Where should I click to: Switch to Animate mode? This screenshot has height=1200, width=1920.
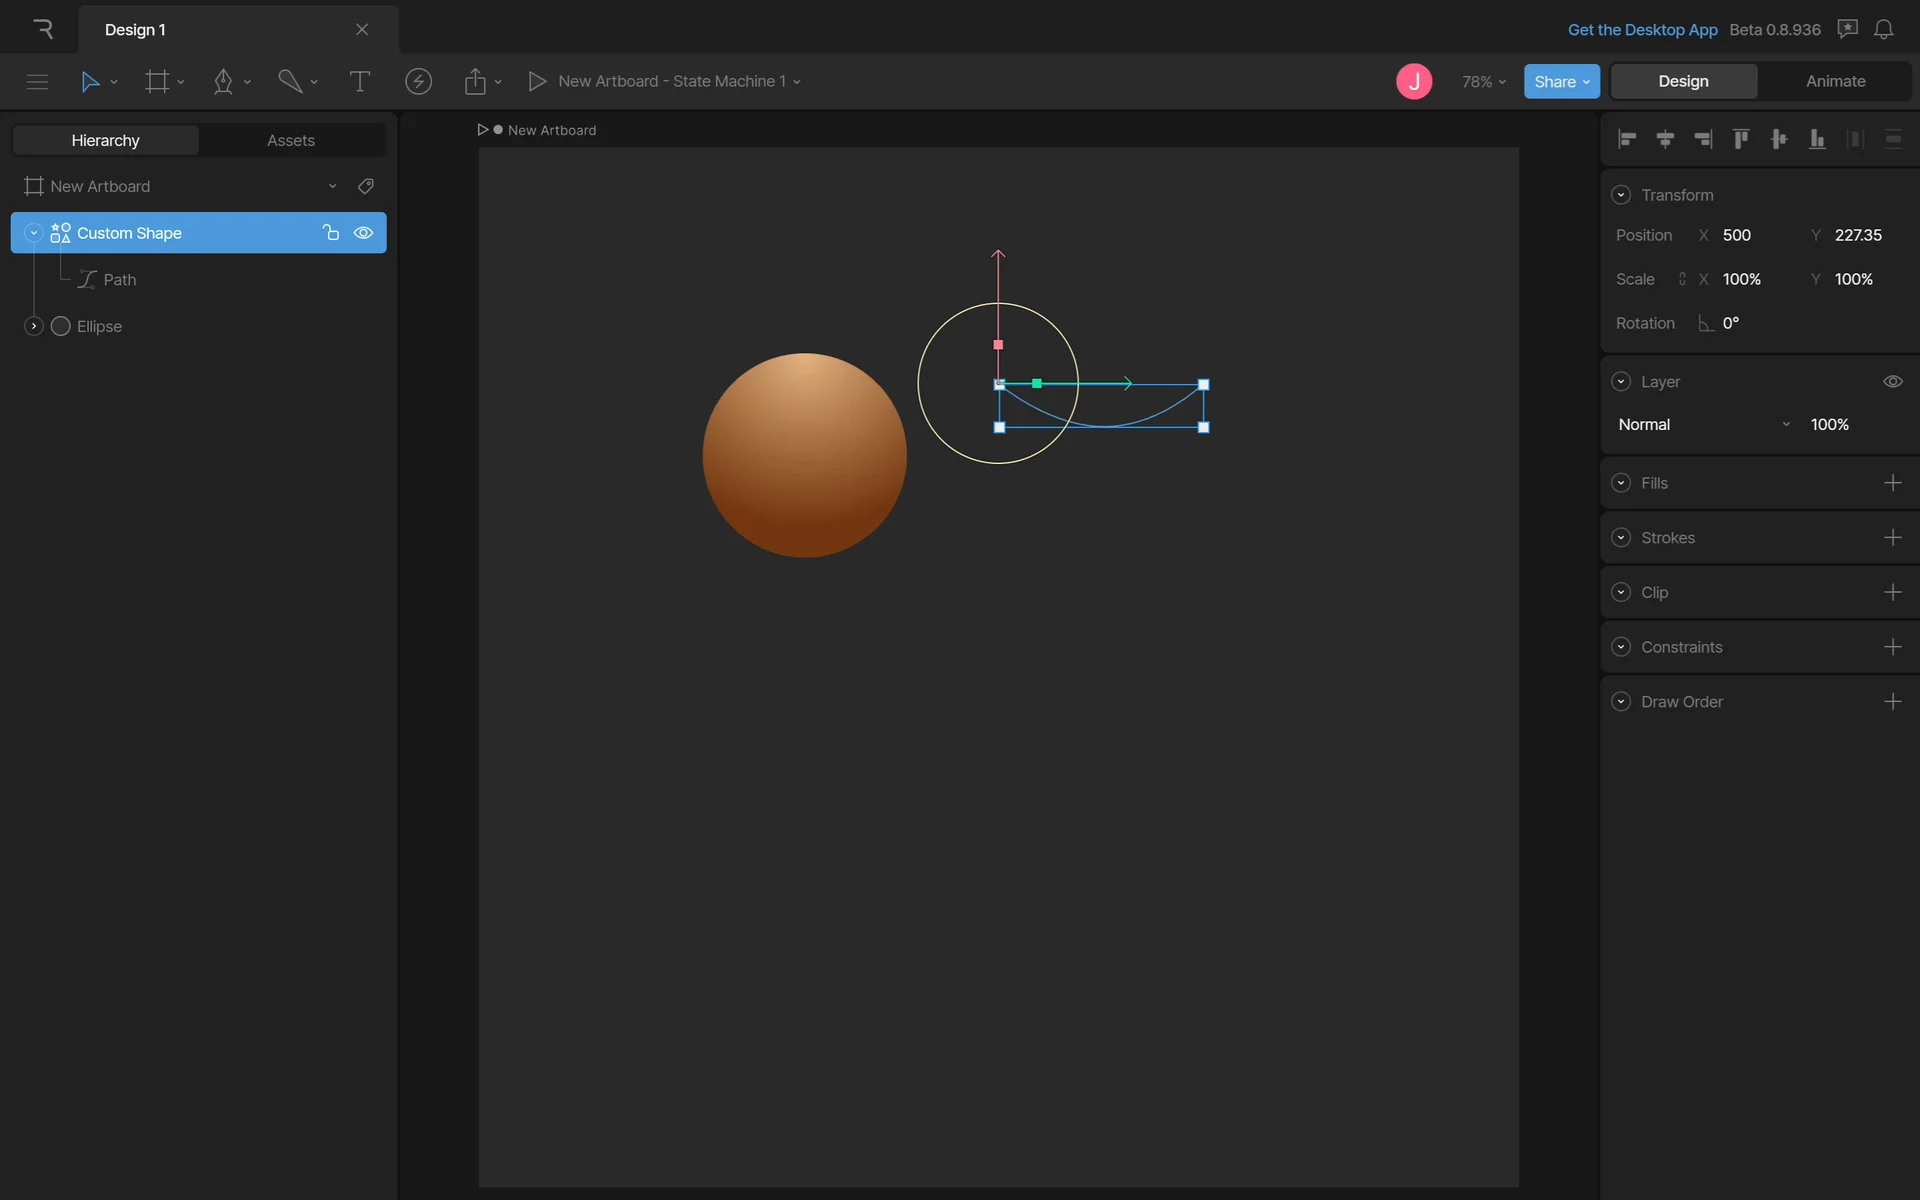[x=1835, y=81]
